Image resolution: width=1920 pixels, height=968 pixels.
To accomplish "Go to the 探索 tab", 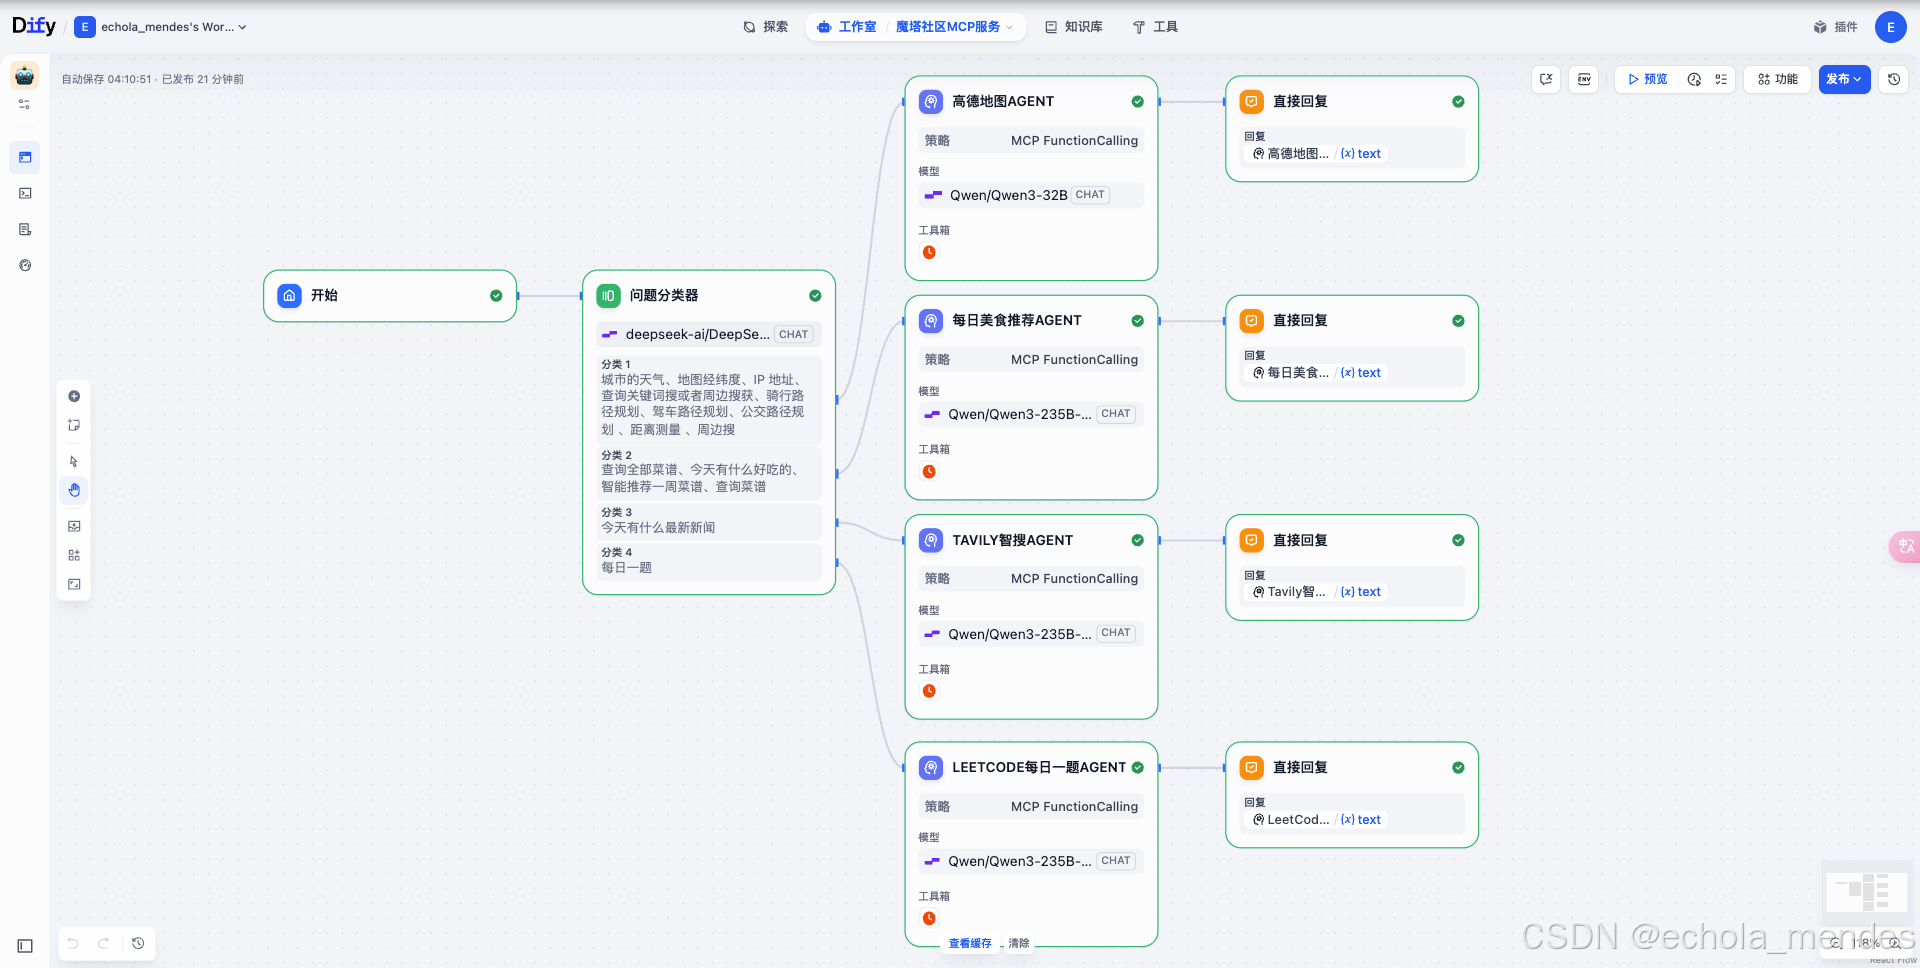I will (x=766, y=27).
